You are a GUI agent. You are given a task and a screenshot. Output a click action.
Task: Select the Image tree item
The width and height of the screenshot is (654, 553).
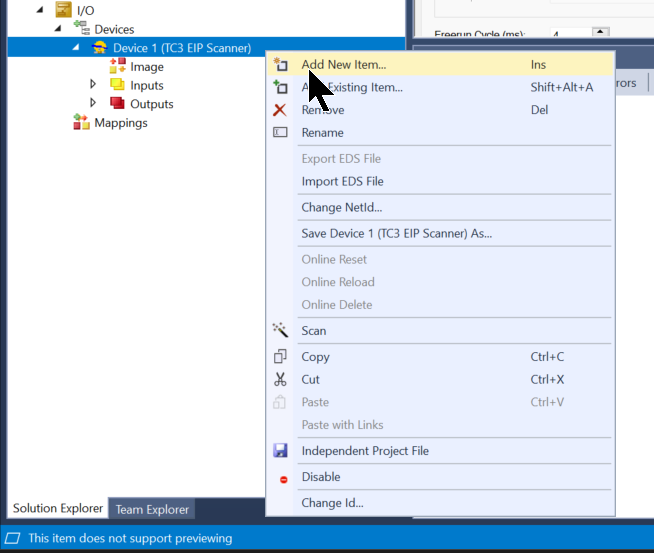tap(146, 67)
